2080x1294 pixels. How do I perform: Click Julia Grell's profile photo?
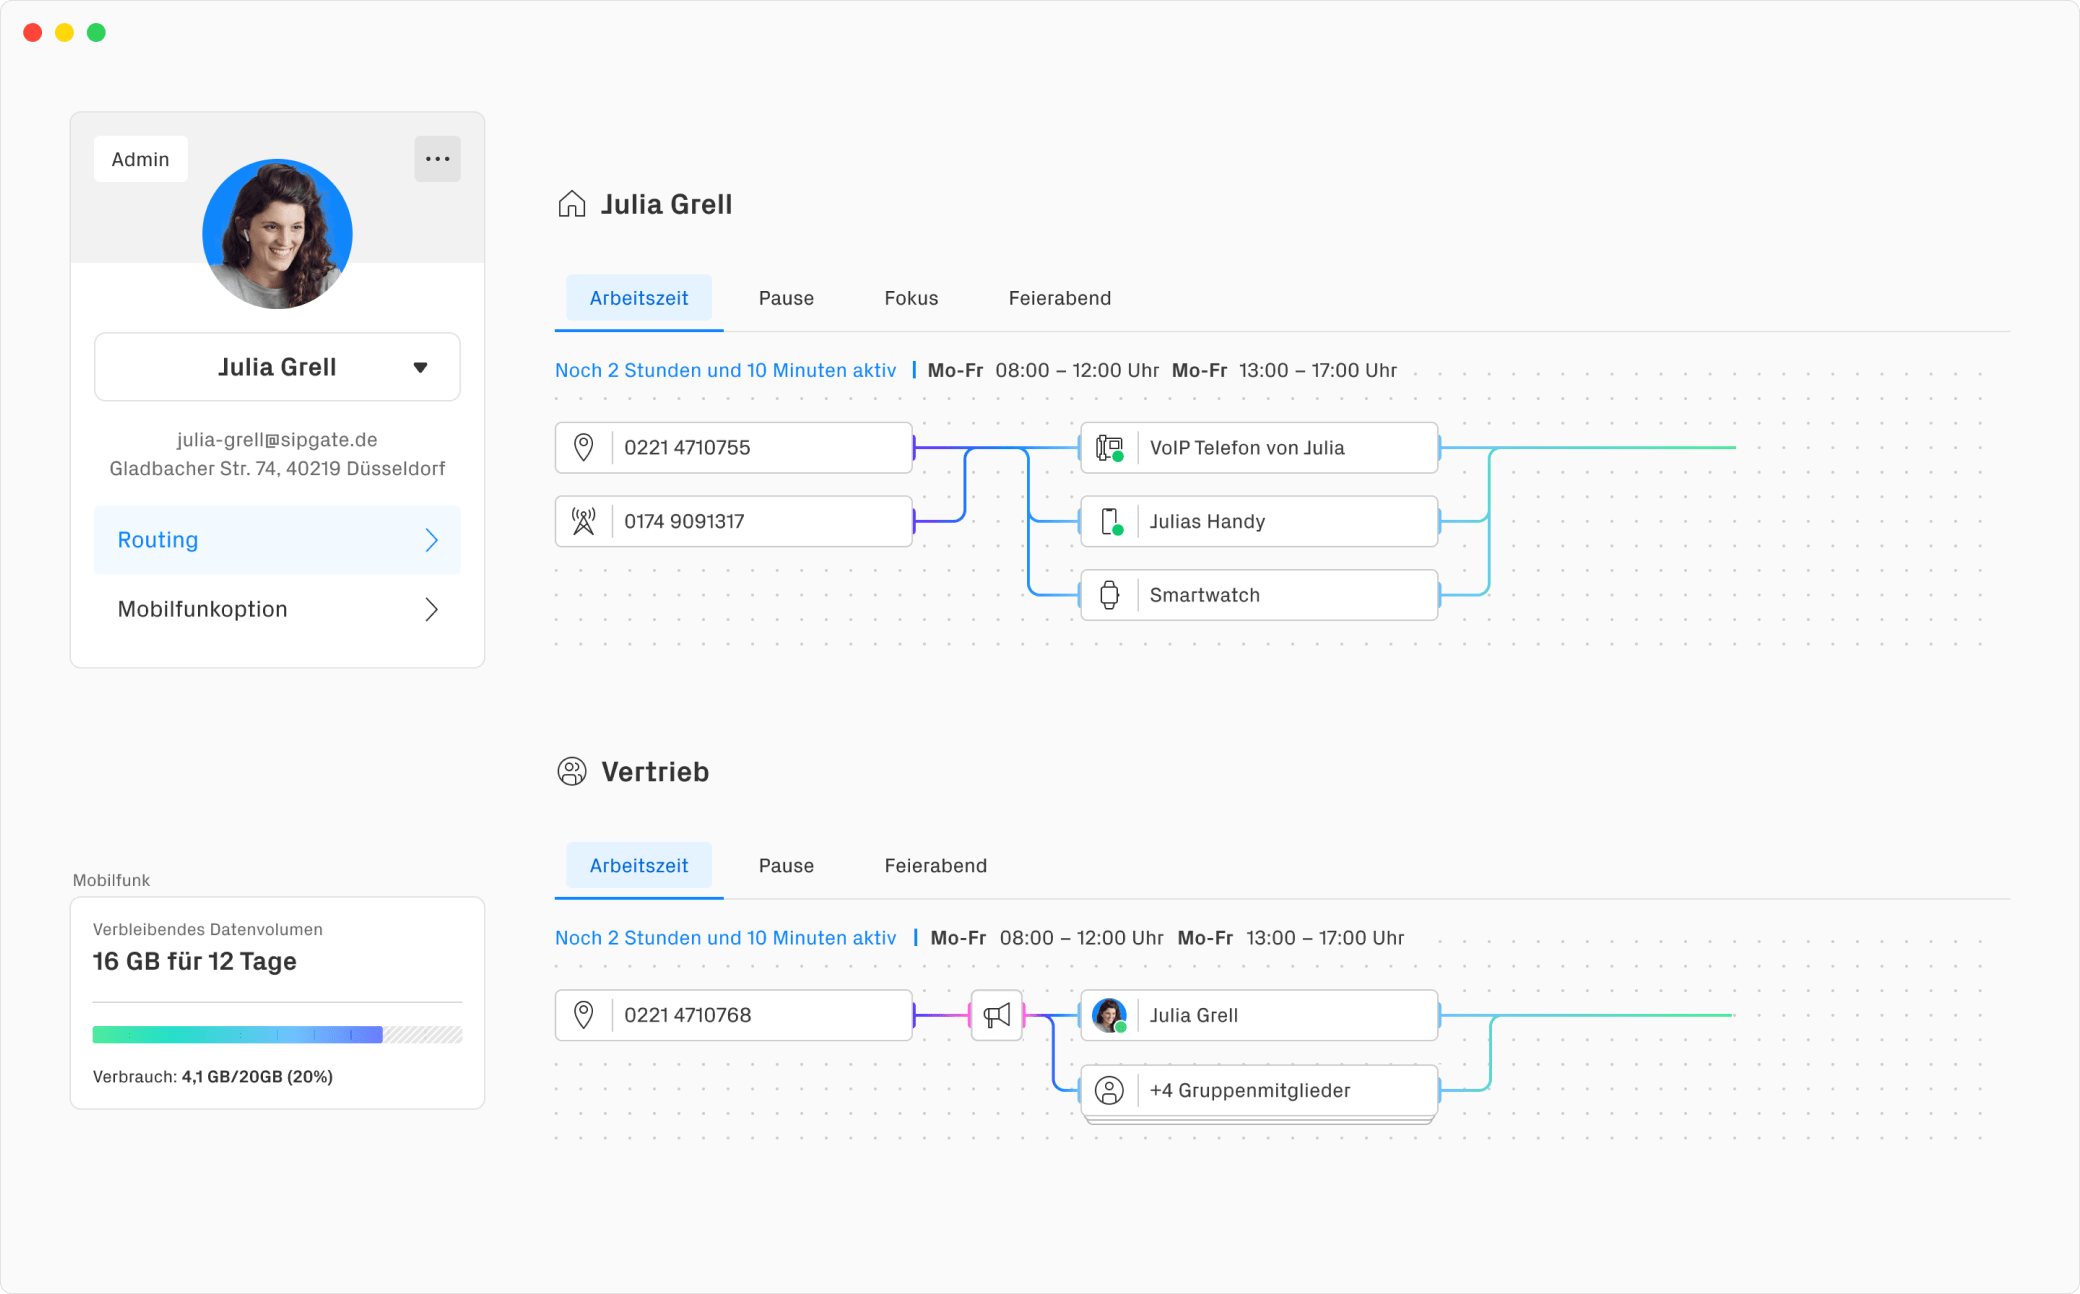pyautogui.click(x=277, y=234)
